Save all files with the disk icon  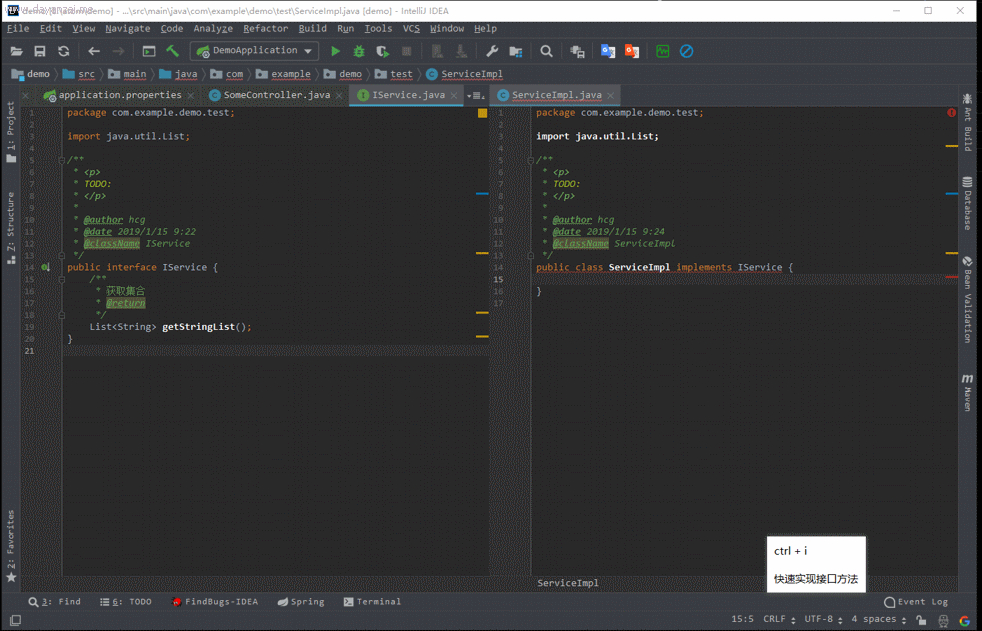pyautogui.click(x=40, y=51)
